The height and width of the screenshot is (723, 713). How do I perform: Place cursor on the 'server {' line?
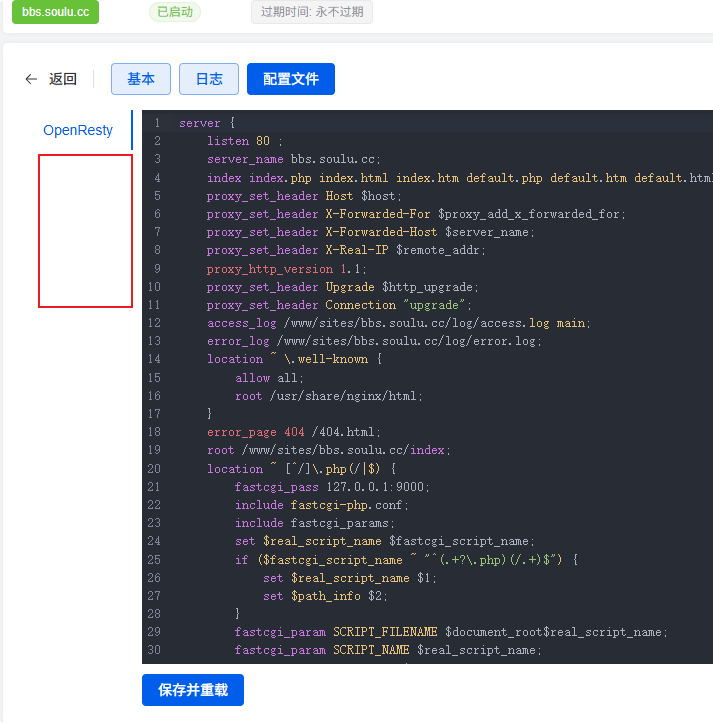tap(207, 123)
